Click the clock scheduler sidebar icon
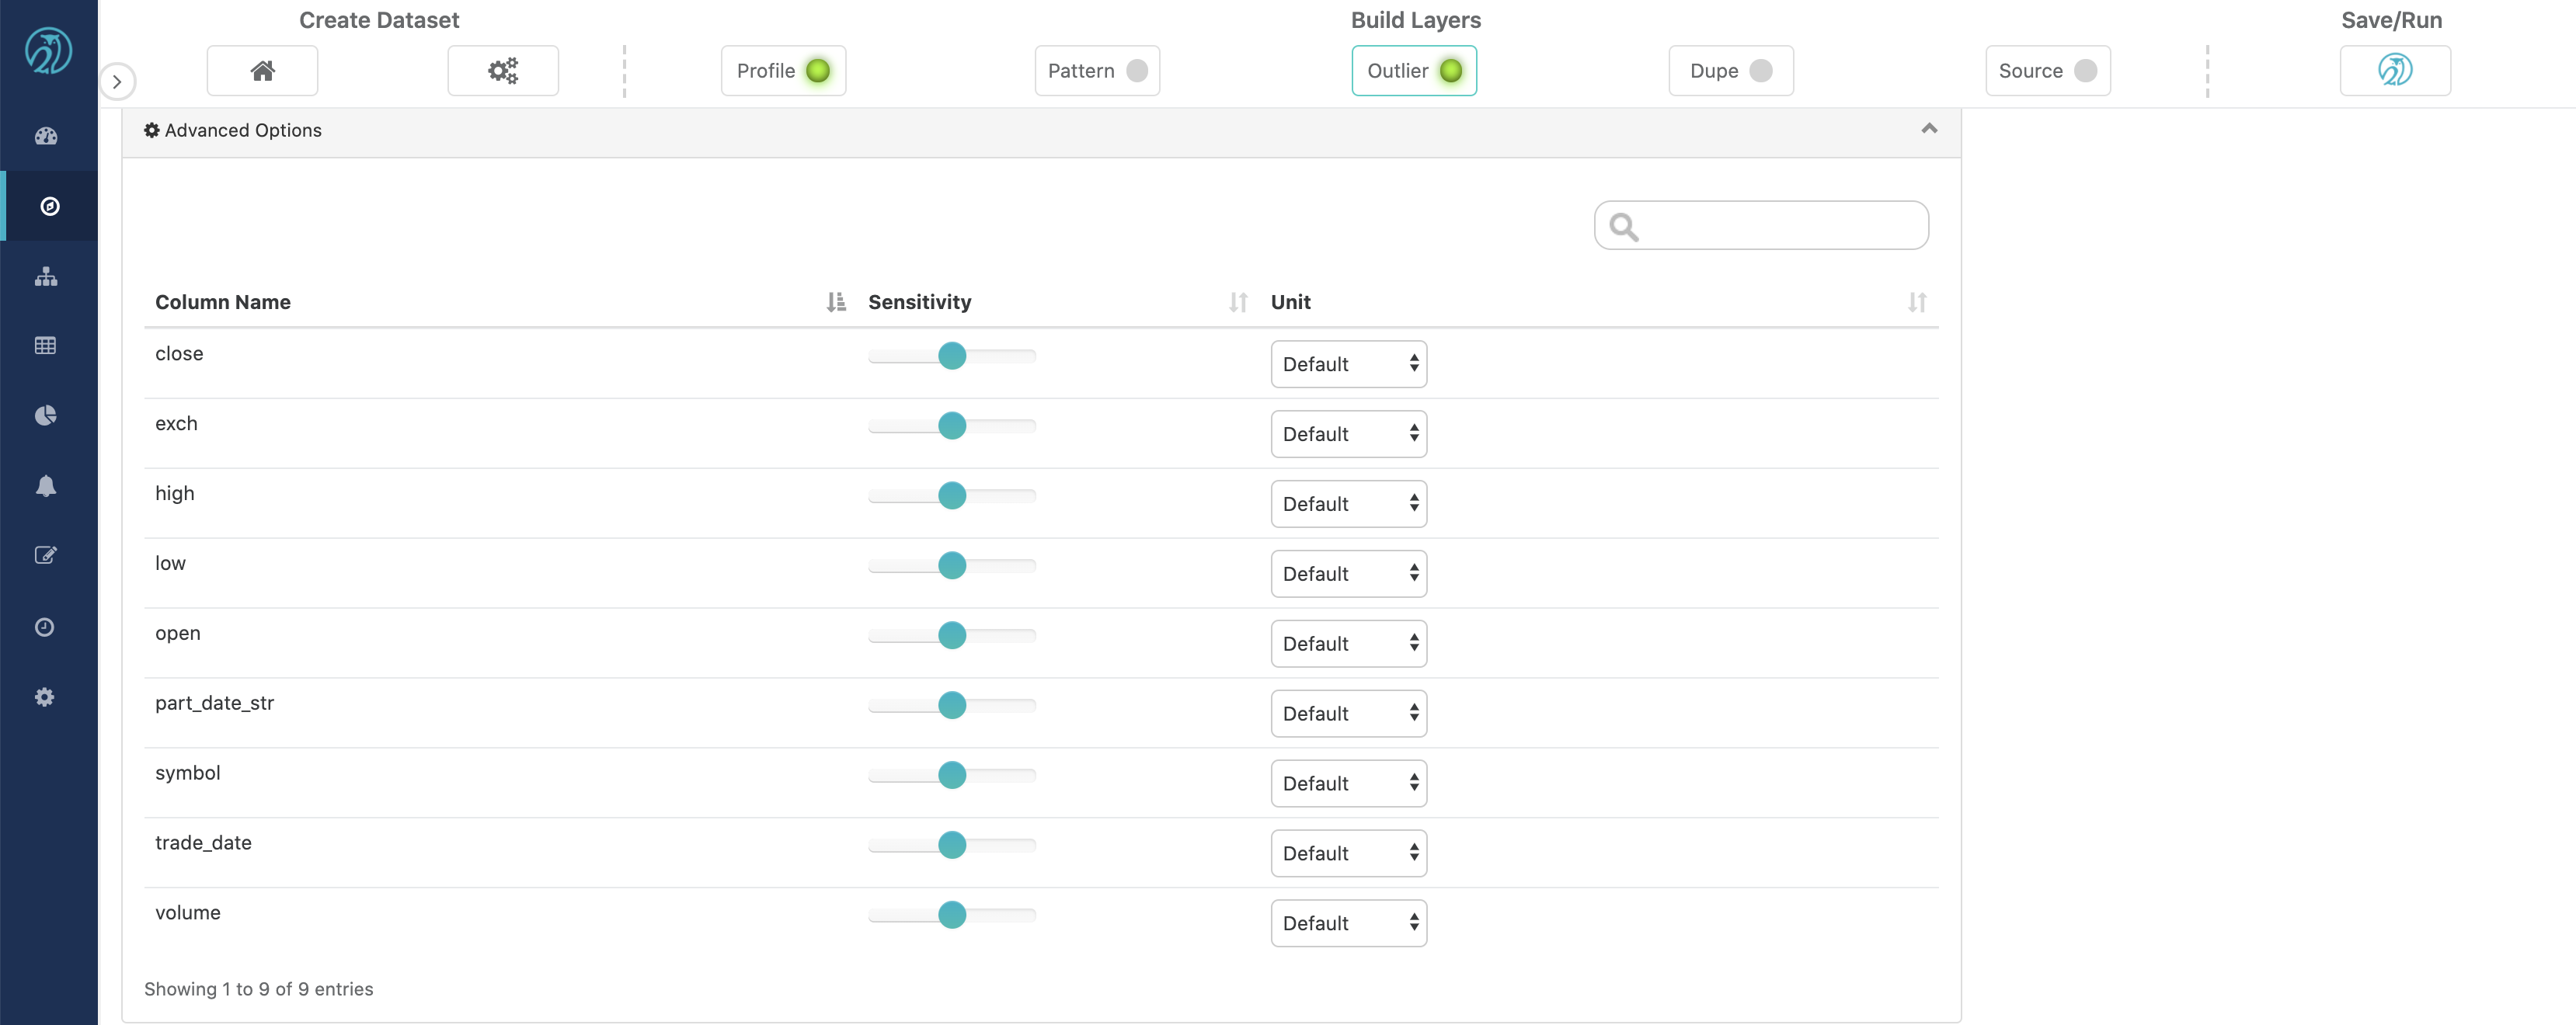2576x1025 pixels. coord(46,627)
